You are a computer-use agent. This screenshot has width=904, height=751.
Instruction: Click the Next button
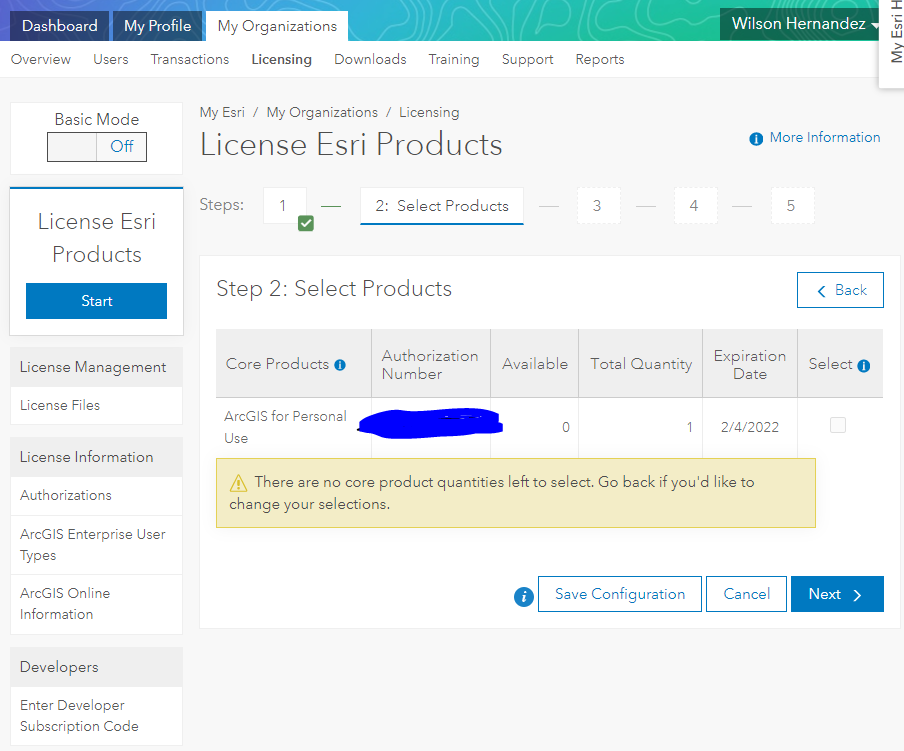coord(837,594)
